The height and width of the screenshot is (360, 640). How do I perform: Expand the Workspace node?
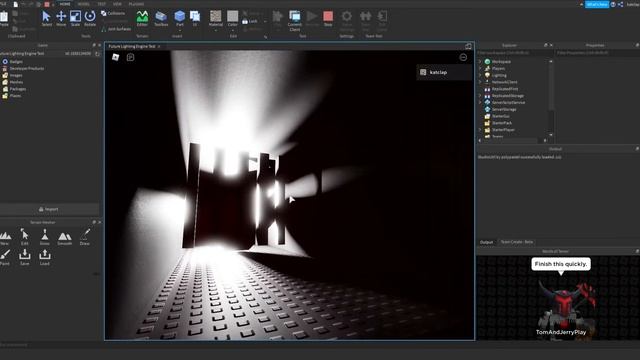tap(480, 62)
